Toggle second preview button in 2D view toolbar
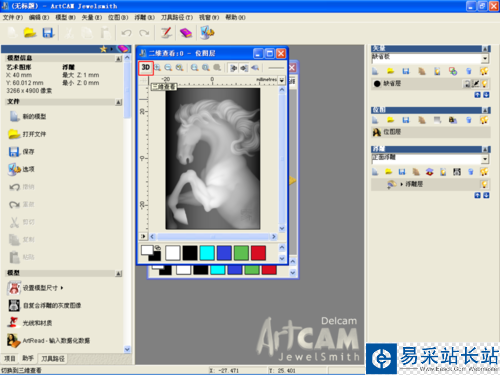 [244, 68]
